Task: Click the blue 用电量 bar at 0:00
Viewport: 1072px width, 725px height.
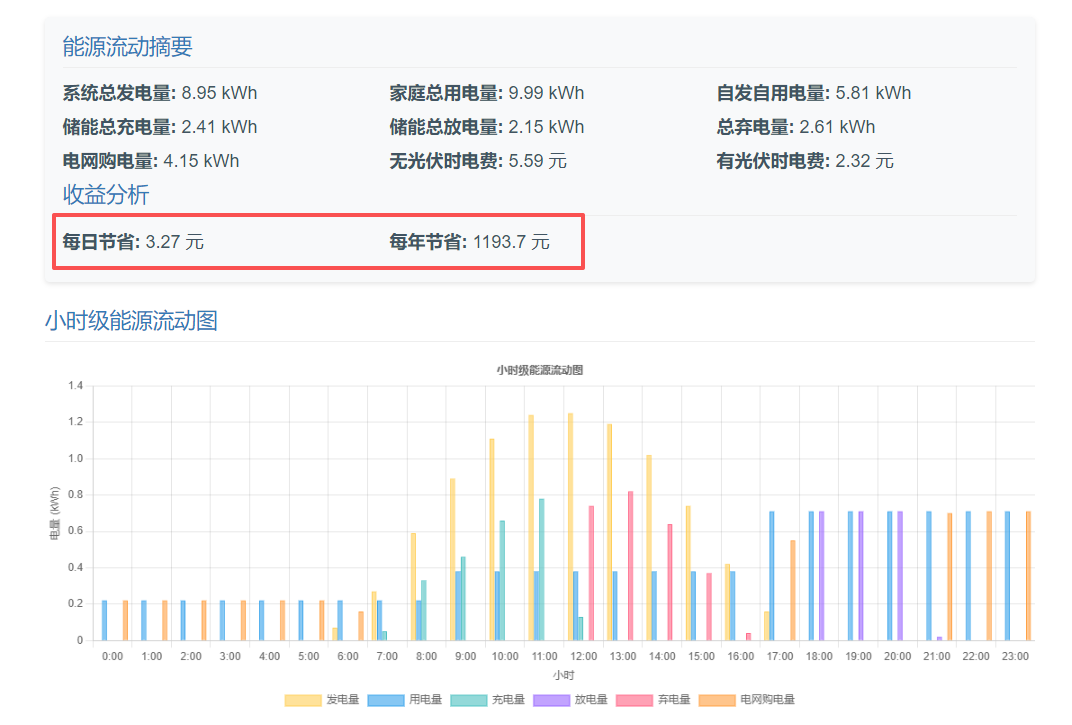Action: pyautogui.click(x=104, y=620)
